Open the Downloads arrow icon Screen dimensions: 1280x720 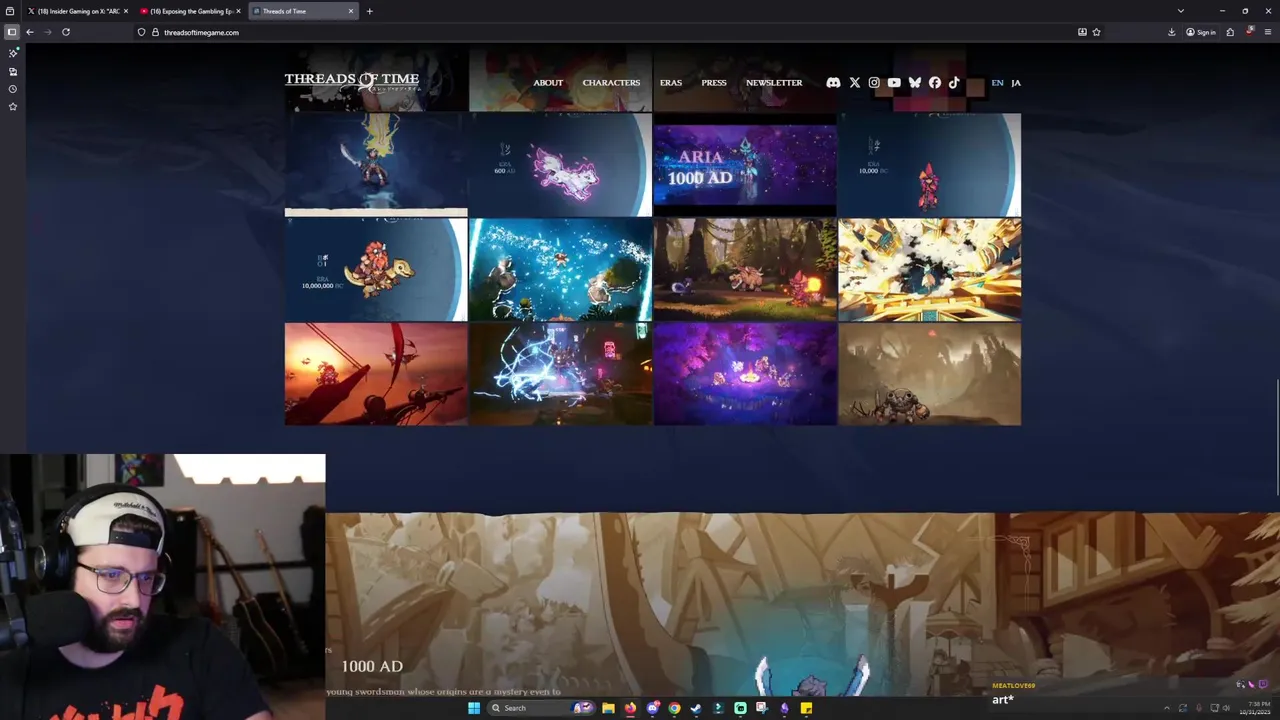tap(1171, 32)
